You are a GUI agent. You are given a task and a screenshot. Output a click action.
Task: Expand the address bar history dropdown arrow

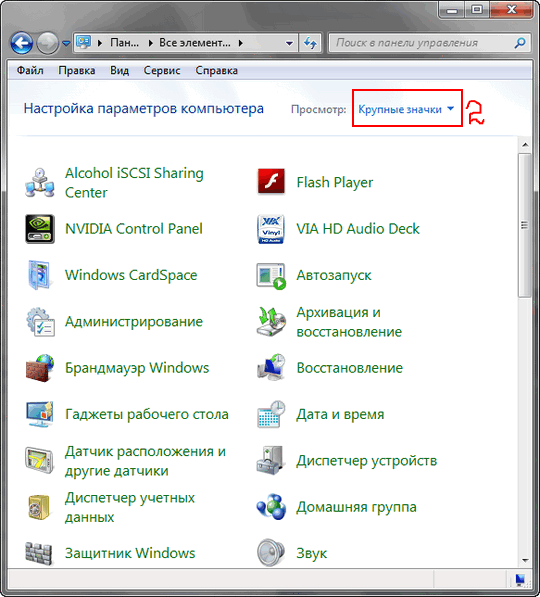pos(289,43)
